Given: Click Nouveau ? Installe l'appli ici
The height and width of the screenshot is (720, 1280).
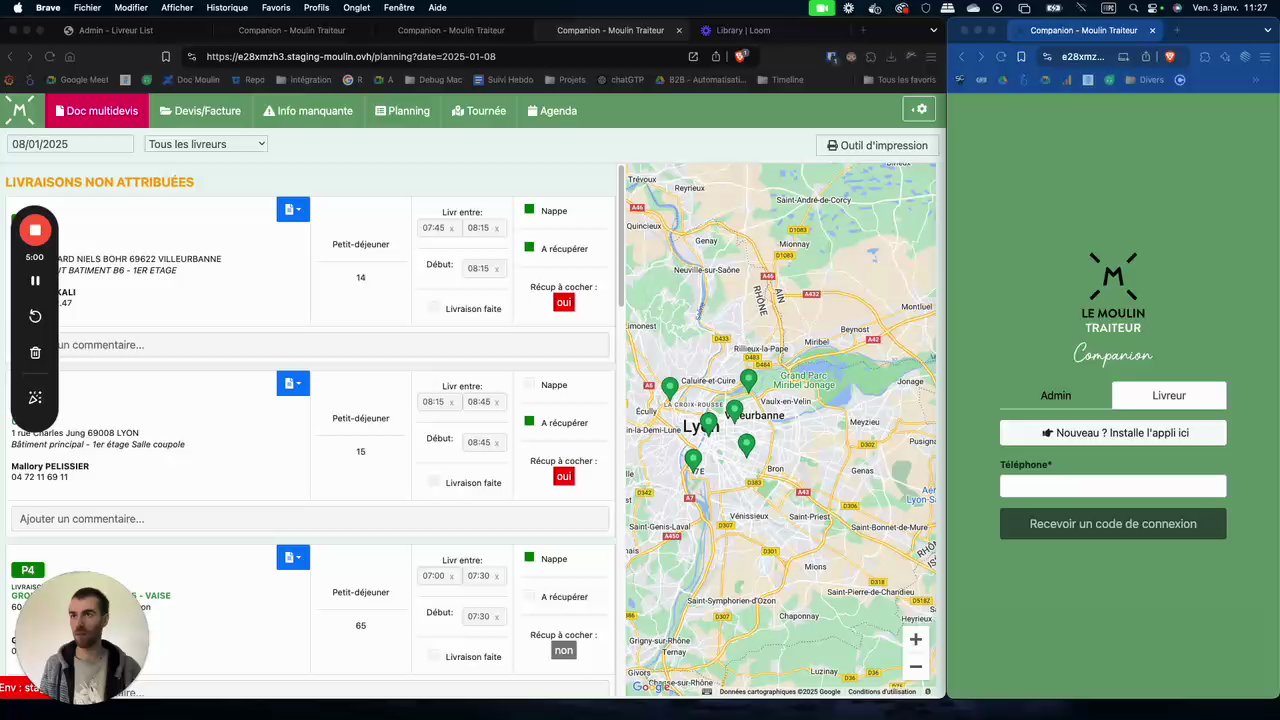Looking at the screenshot, I should (x=1113, y=433).
